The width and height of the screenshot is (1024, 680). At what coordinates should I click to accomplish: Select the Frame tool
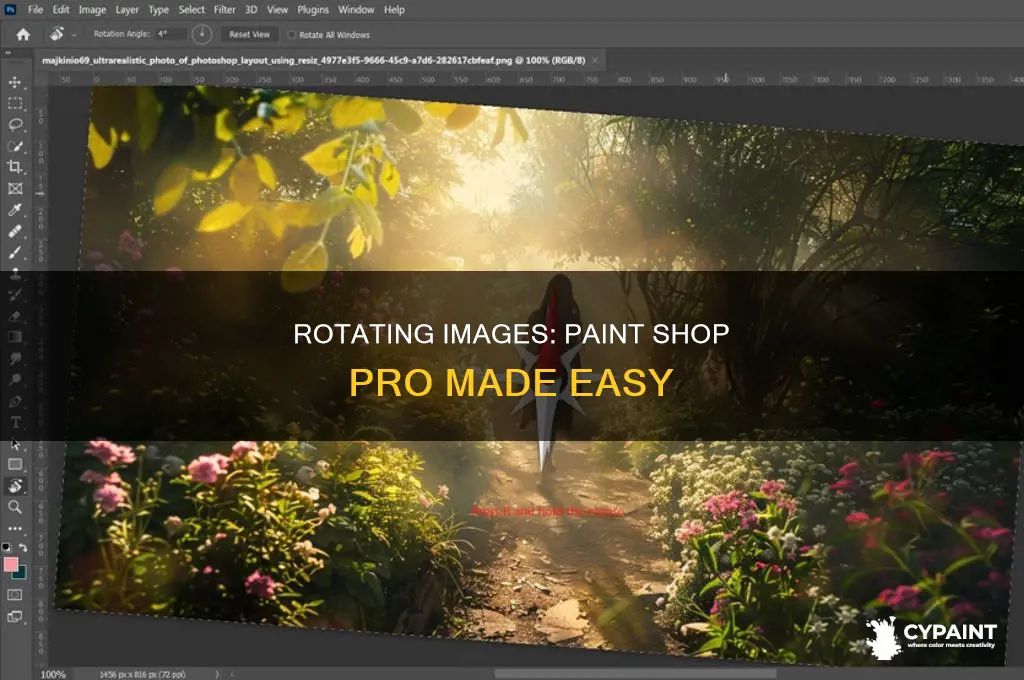point(14,188)
